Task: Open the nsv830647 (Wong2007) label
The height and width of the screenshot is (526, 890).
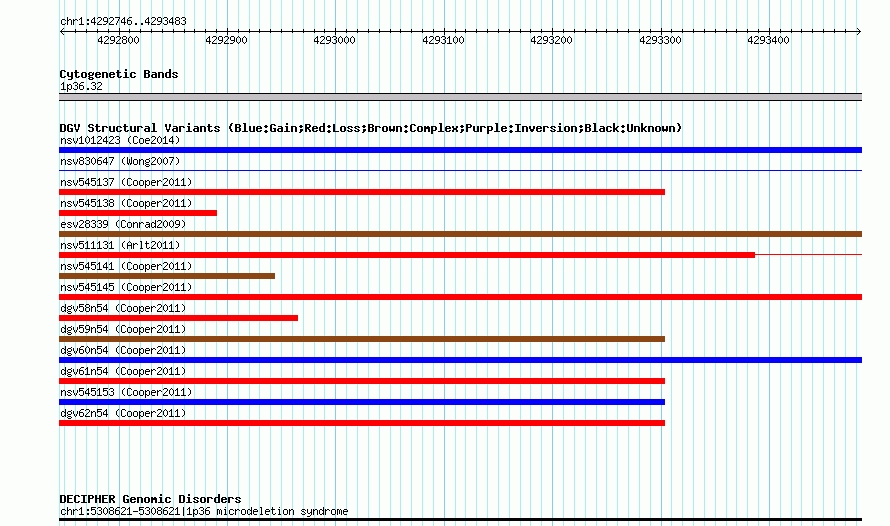Action: tap(120, 161)
